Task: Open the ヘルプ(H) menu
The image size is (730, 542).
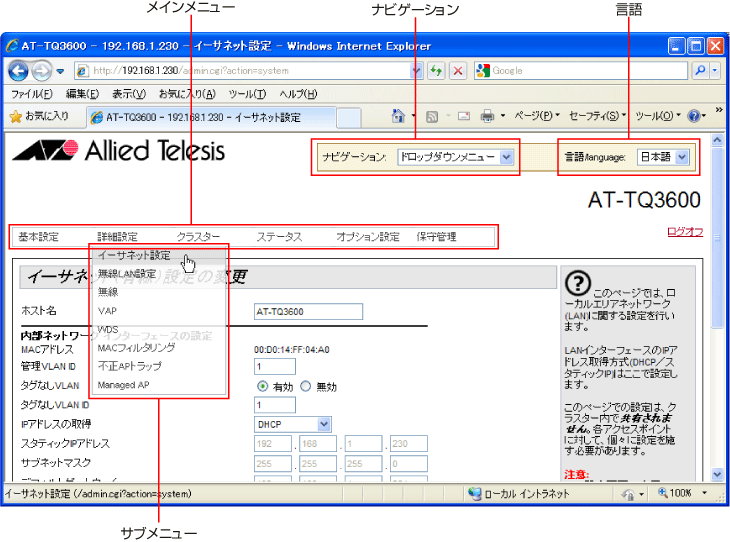Action: click(x=298, y=94)
